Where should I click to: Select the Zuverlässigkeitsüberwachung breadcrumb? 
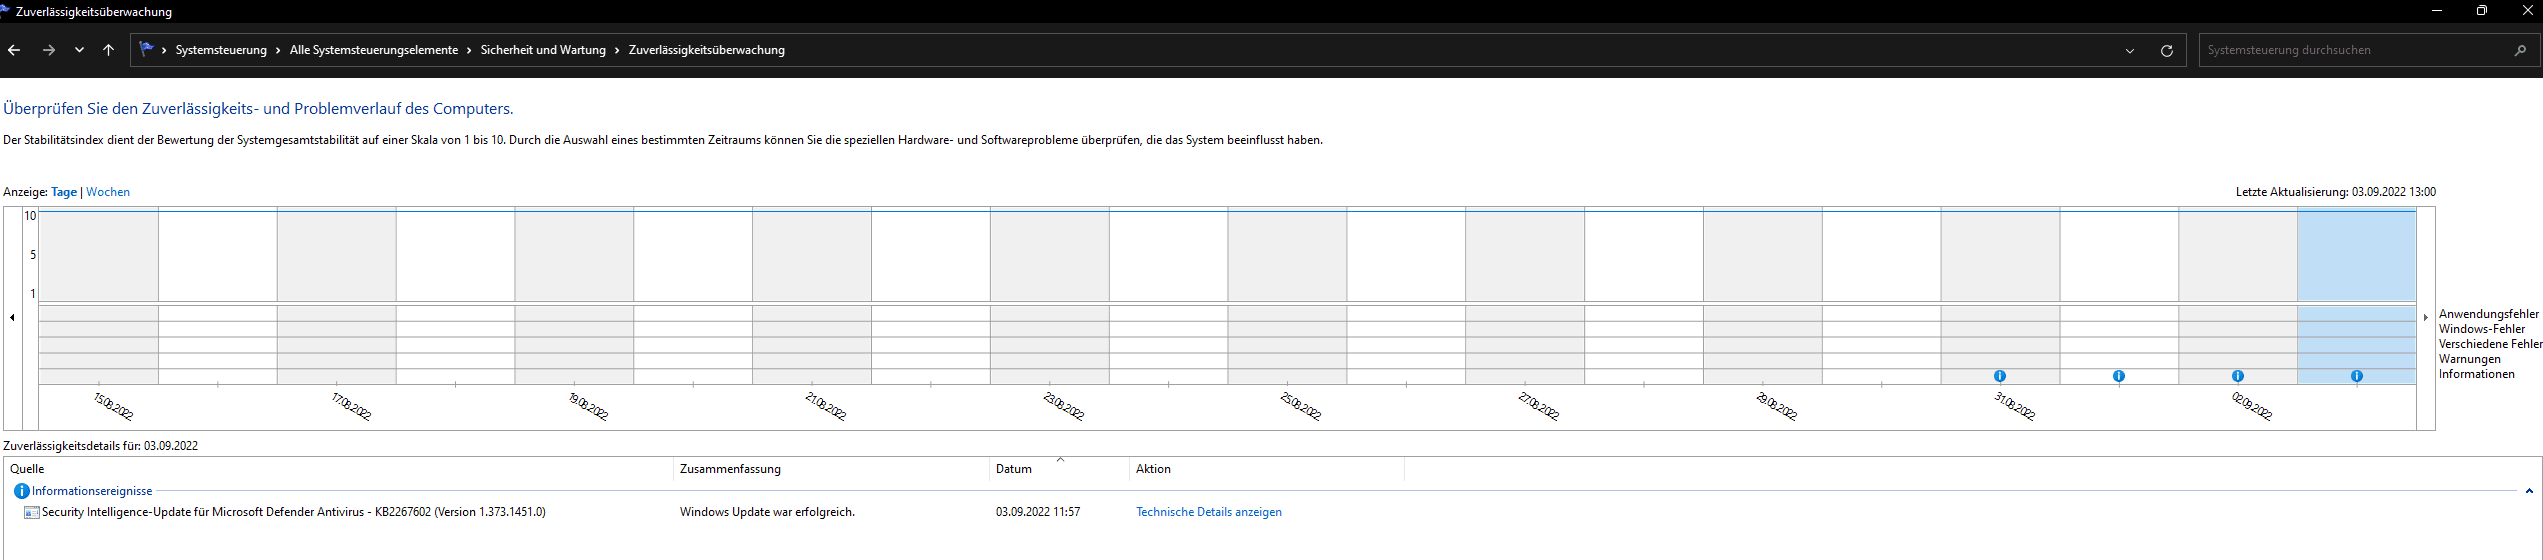tap(707, 50)
